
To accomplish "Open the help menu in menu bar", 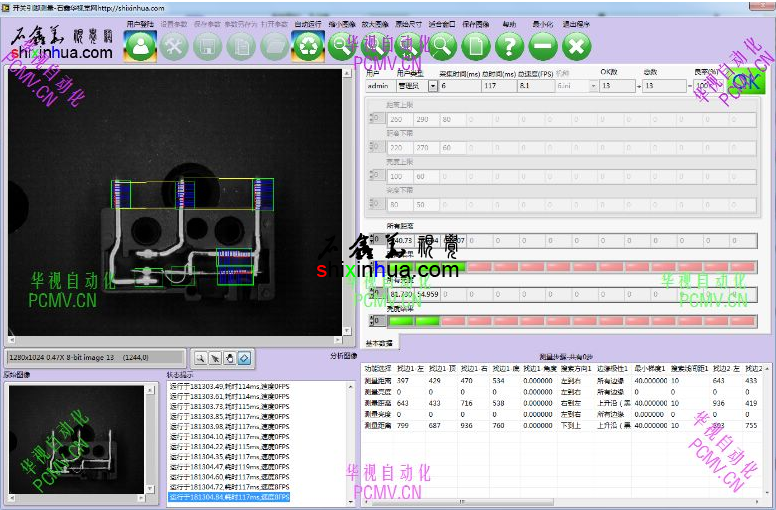I will coord(509,23).
